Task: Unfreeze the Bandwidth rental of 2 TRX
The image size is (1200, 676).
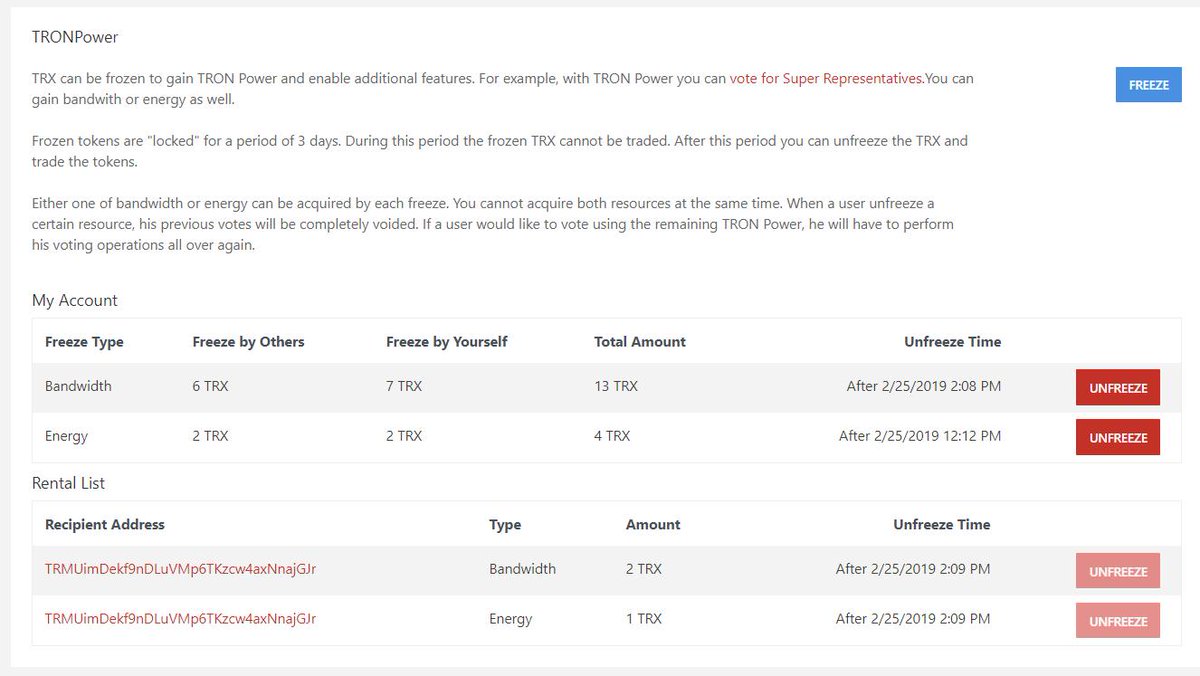Action: point(1118,571)
